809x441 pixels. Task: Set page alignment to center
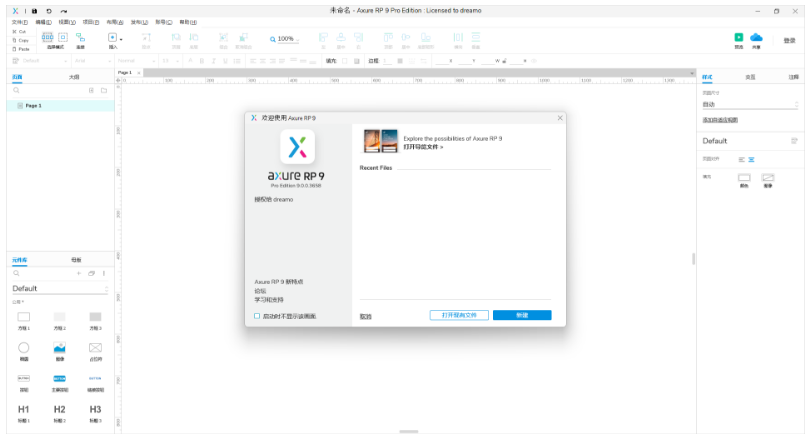pyautogui.click(x=751, y=159)
